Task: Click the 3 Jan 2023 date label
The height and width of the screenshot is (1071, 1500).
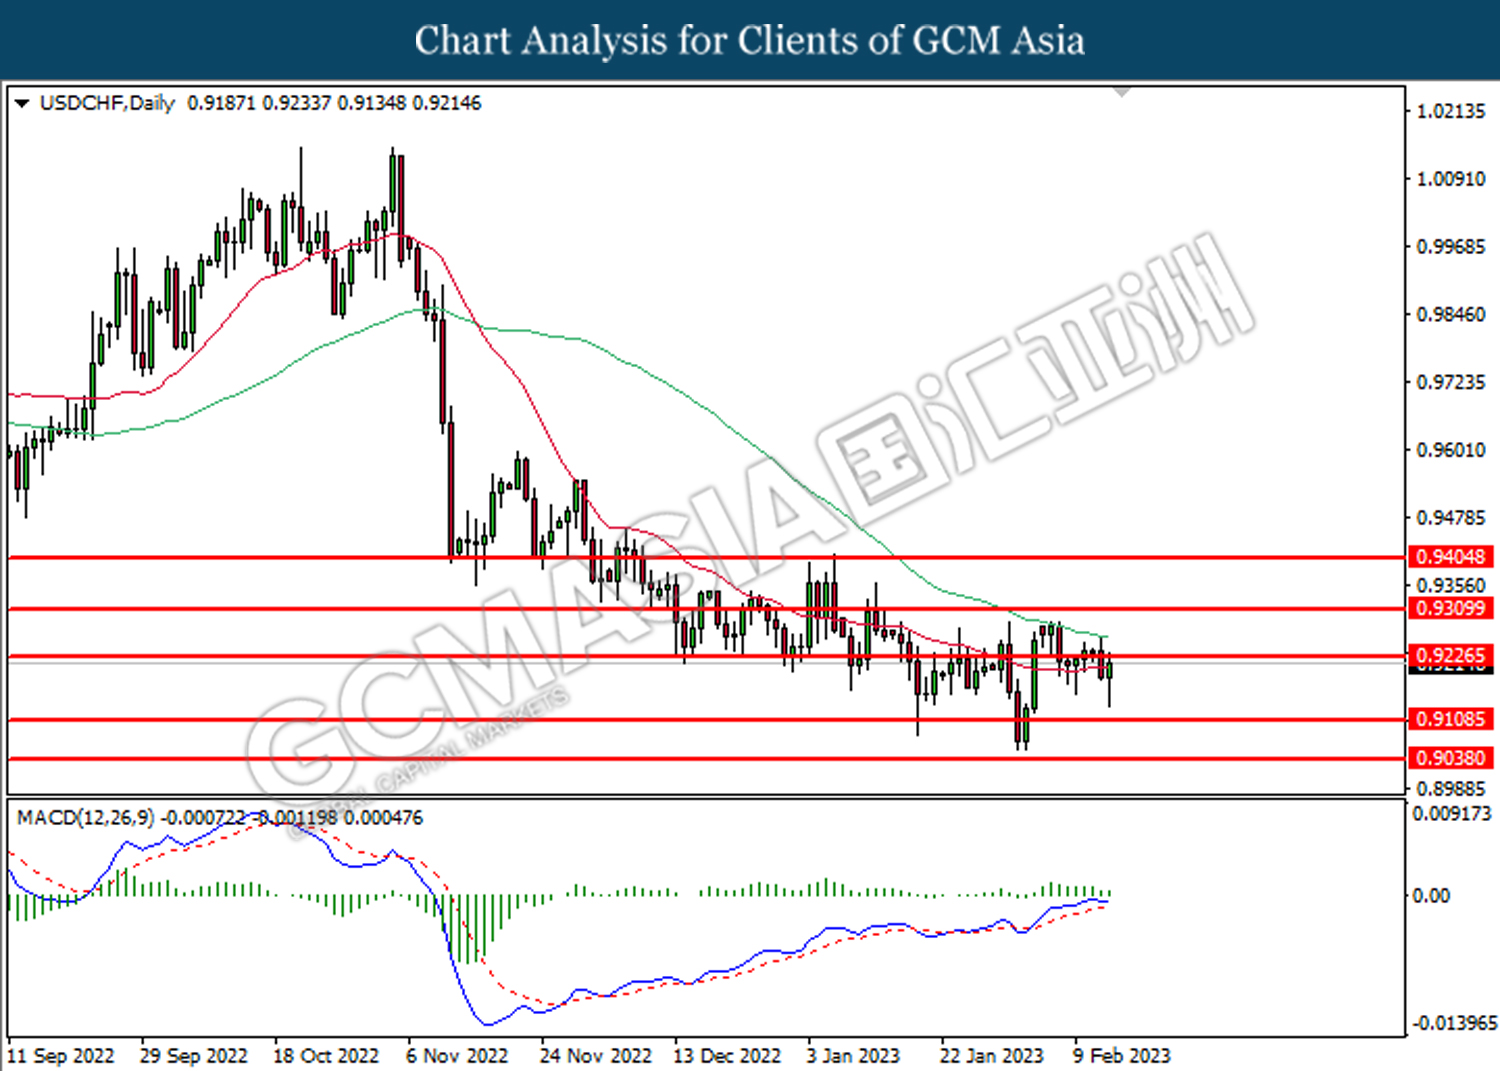Action: point(853,1056)
